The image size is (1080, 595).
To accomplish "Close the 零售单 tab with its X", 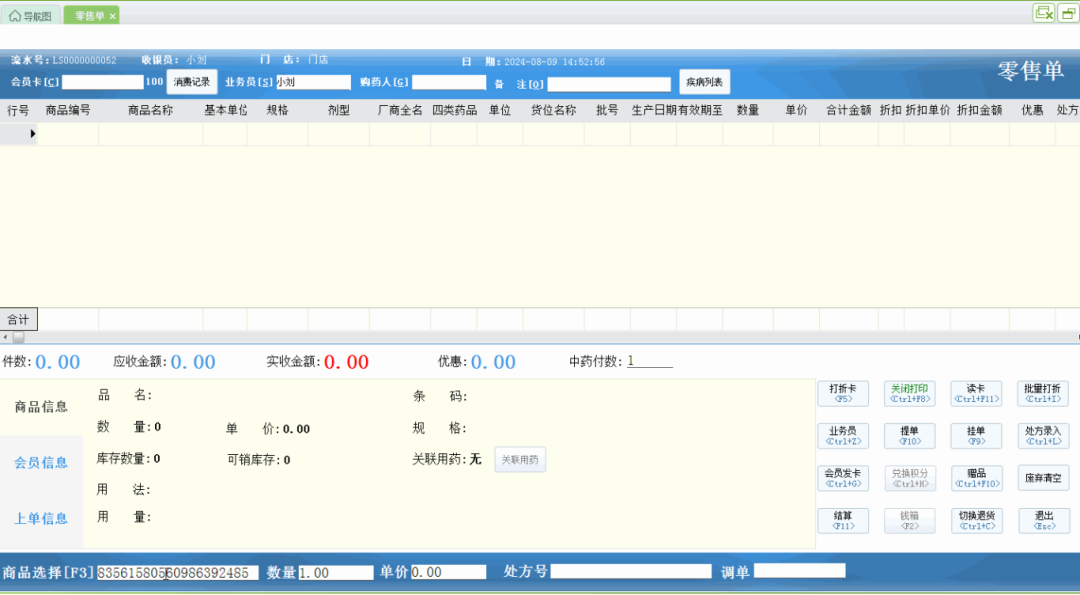I will tap(113, 16).
